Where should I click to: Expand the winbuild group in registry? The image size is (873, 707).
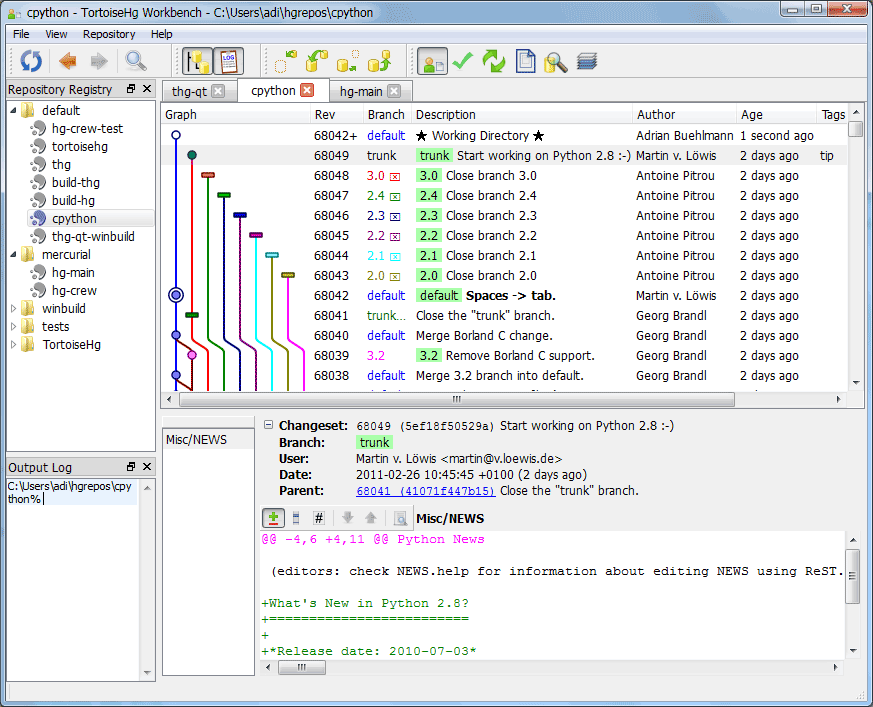14,309
